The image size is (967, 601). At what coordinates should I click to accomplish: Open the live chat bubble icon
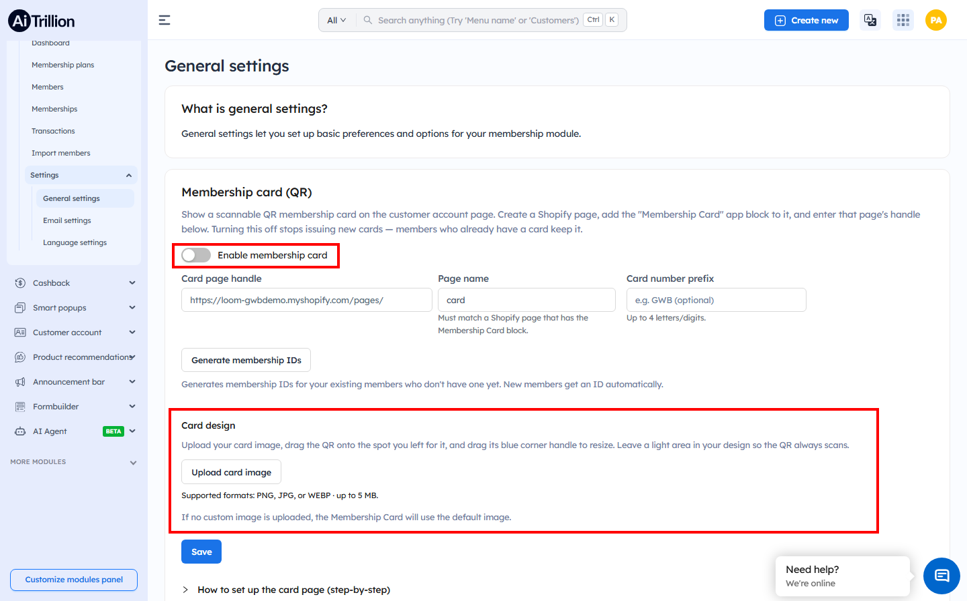pos(941,576)
